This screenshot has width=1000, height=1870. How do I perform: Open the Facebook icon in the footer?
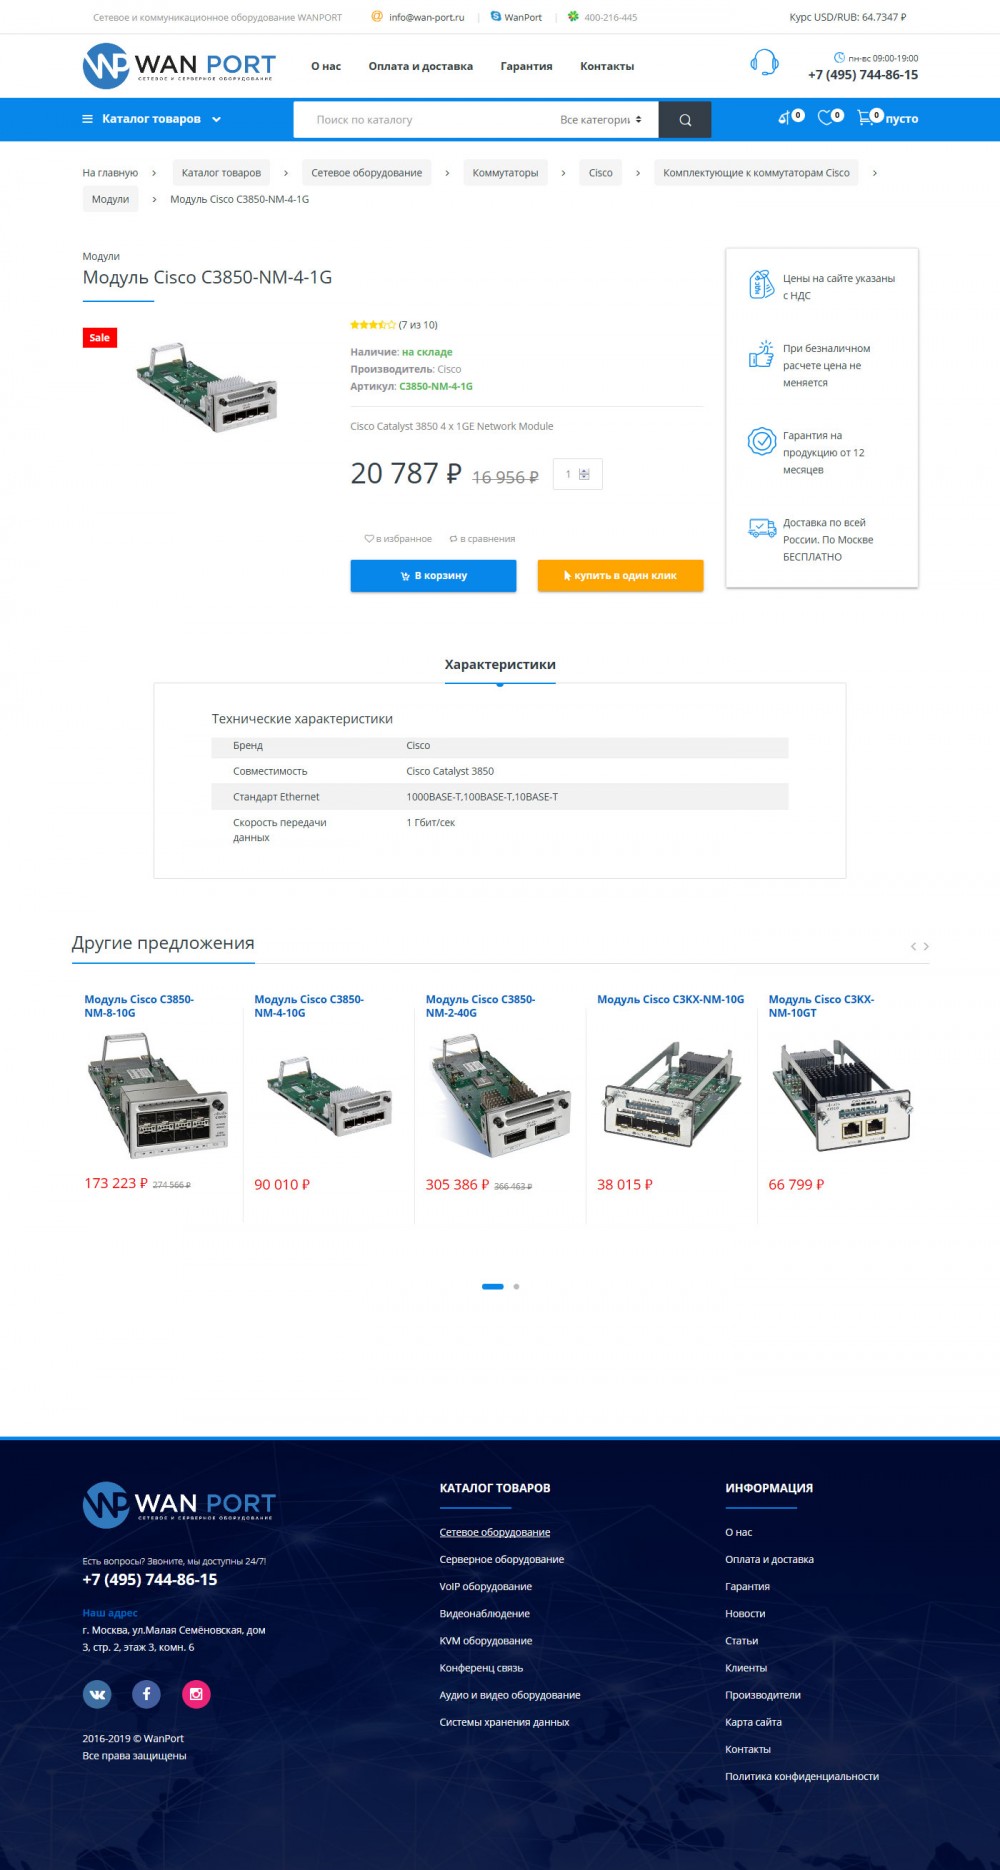pos(146,1694)
